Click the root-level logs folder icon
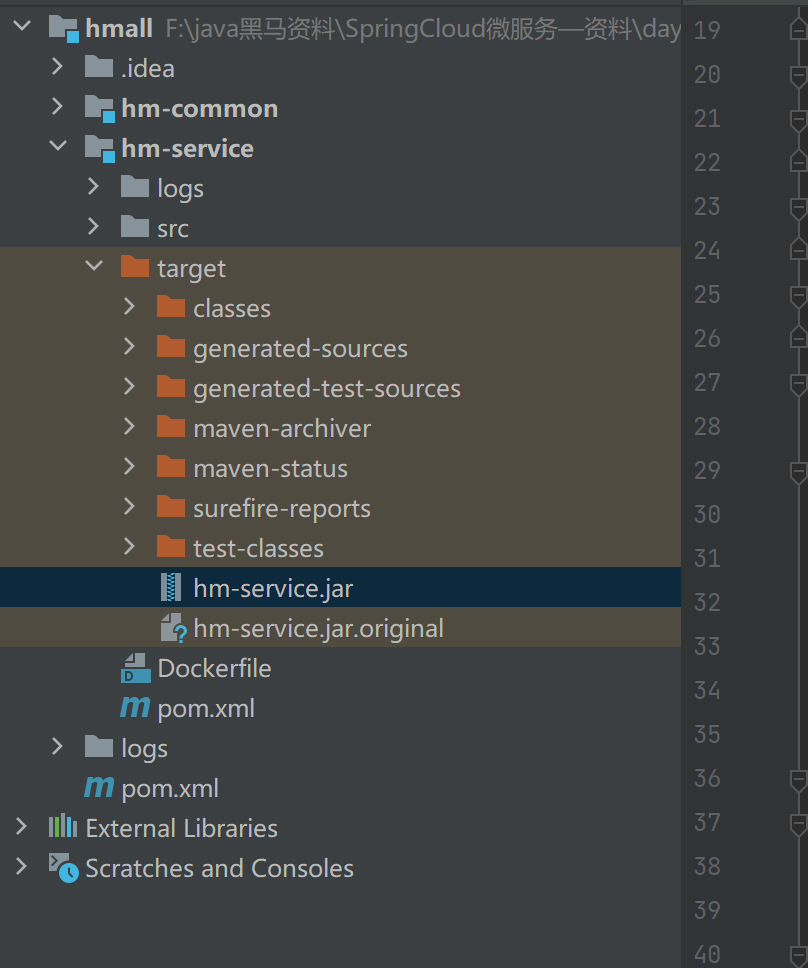Screen dimensions: 808x968 [99, 746]
